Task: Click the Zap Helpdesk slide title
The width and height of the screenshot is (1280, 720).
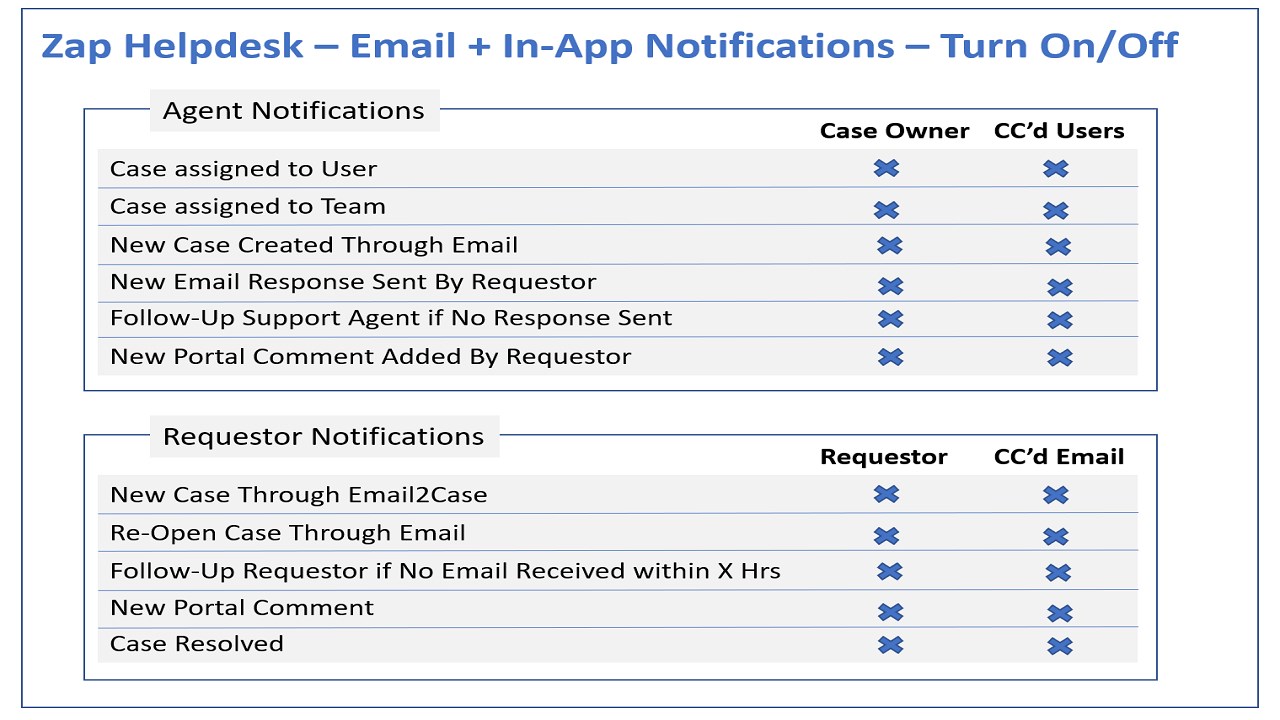Action: pyautogui.click(x=610, y=45)
